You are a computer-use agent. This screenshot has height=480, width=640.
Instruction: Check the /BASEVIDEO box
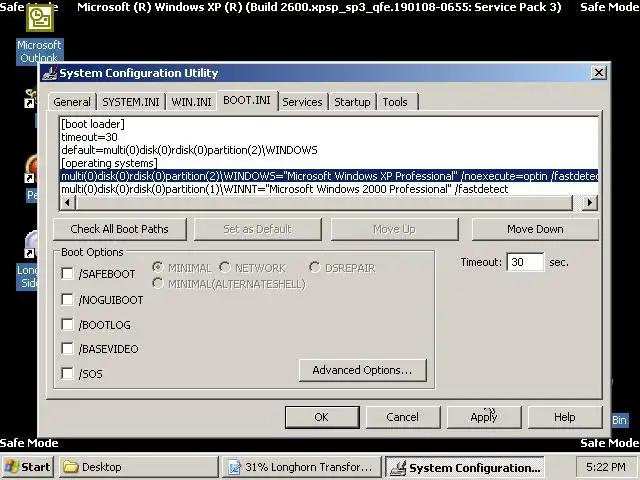pos(67,349)
